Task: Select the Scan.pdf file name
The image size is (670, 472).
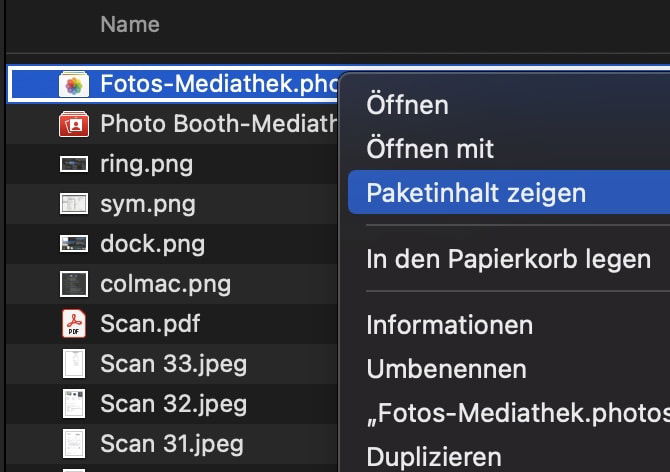Action: [150, 324]
